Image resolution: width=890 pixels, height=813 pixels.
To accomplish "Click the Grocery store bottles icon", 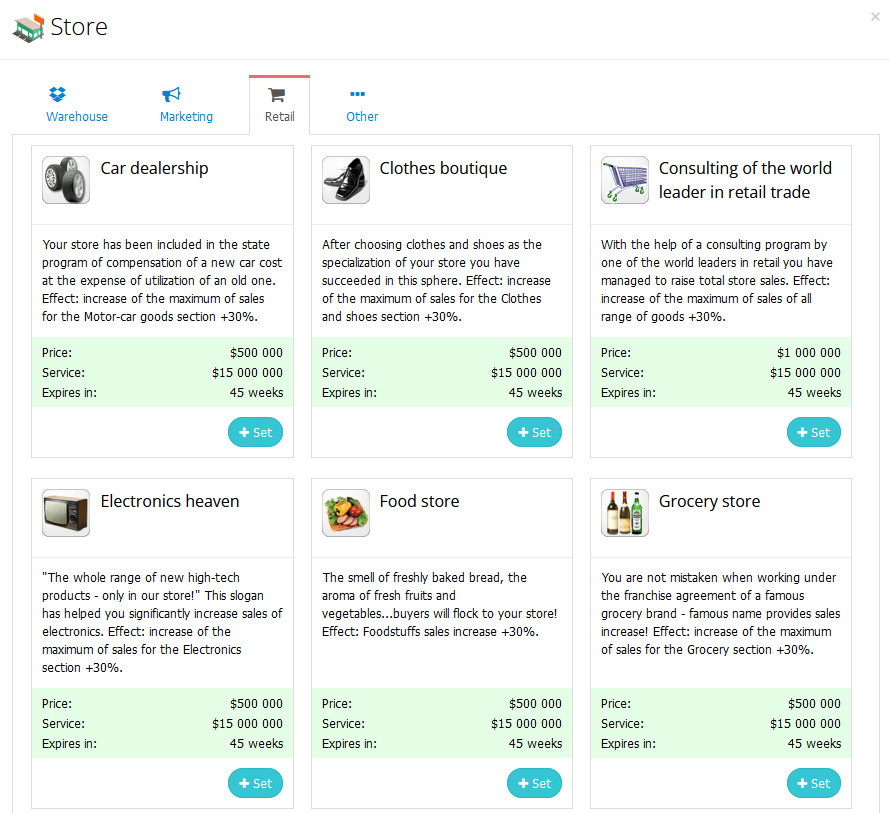I will click(625, 513).
